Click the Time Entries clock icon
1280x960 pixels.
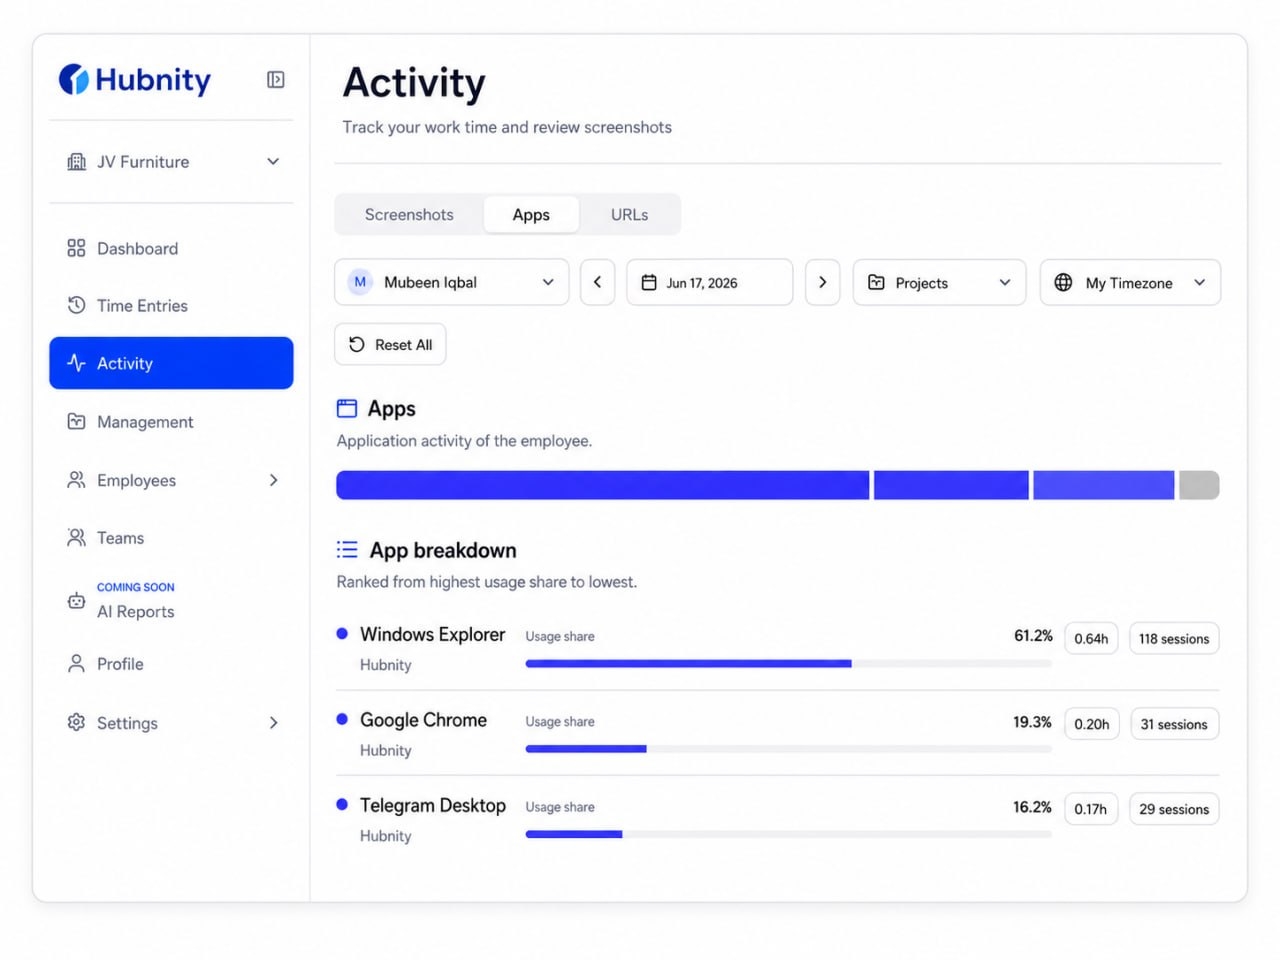coord(76,305)
